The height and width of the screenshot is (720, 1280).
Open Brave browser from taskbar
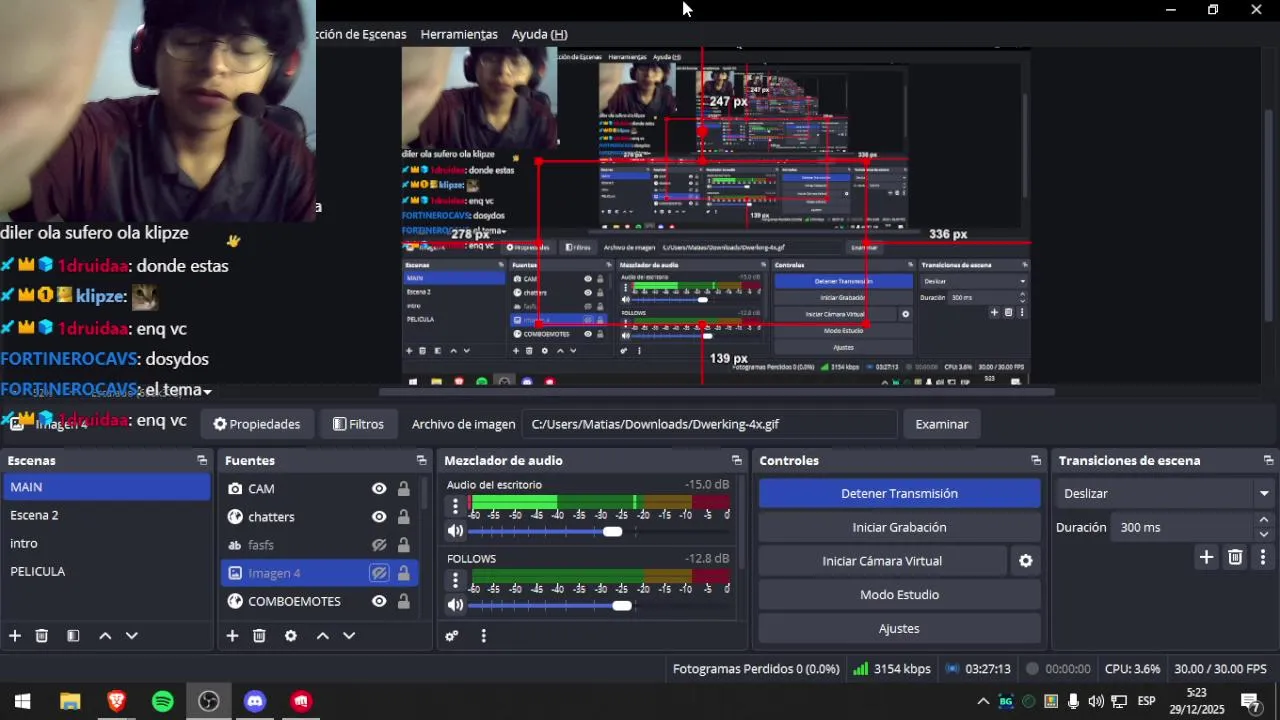pyautogui.click(x=116, y=701)
